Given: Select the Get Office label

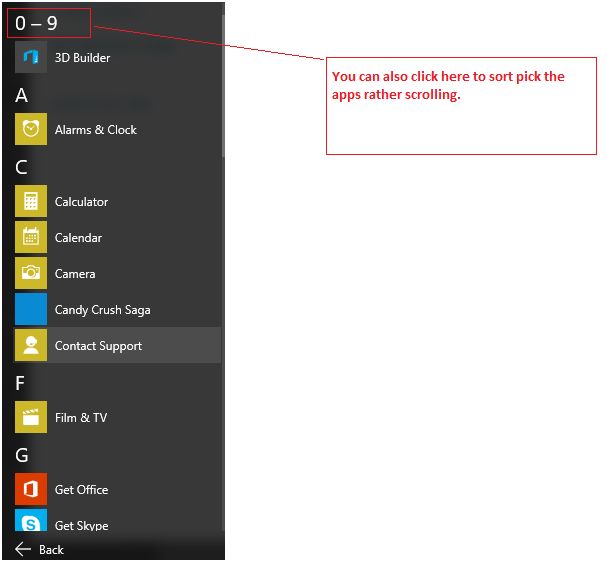Looking at the screenshot, I should click(81, 490).
